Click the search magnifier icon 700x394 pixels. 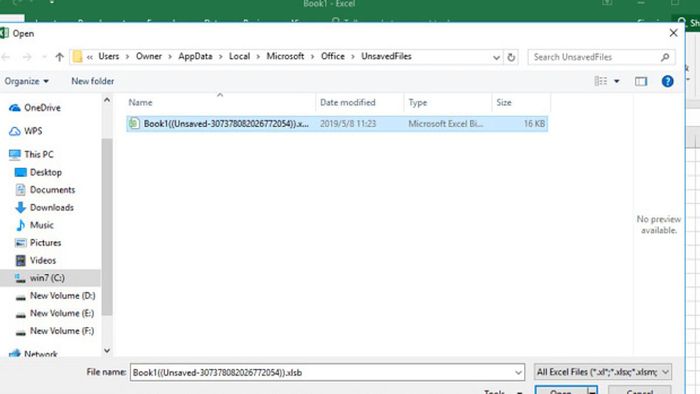[x=665, y=57]
